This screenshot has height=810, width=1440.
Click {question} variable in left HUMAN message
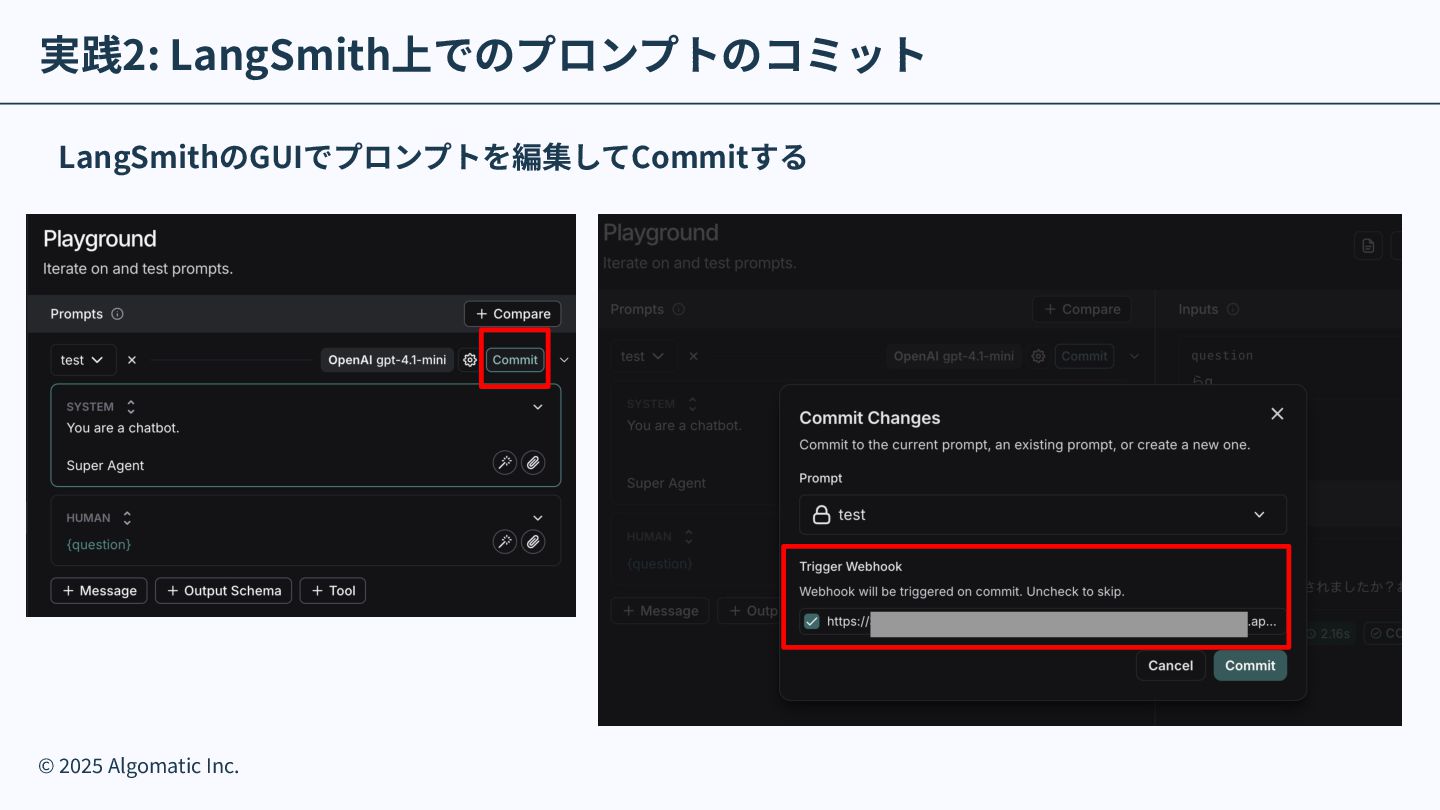tap(99, 544)
